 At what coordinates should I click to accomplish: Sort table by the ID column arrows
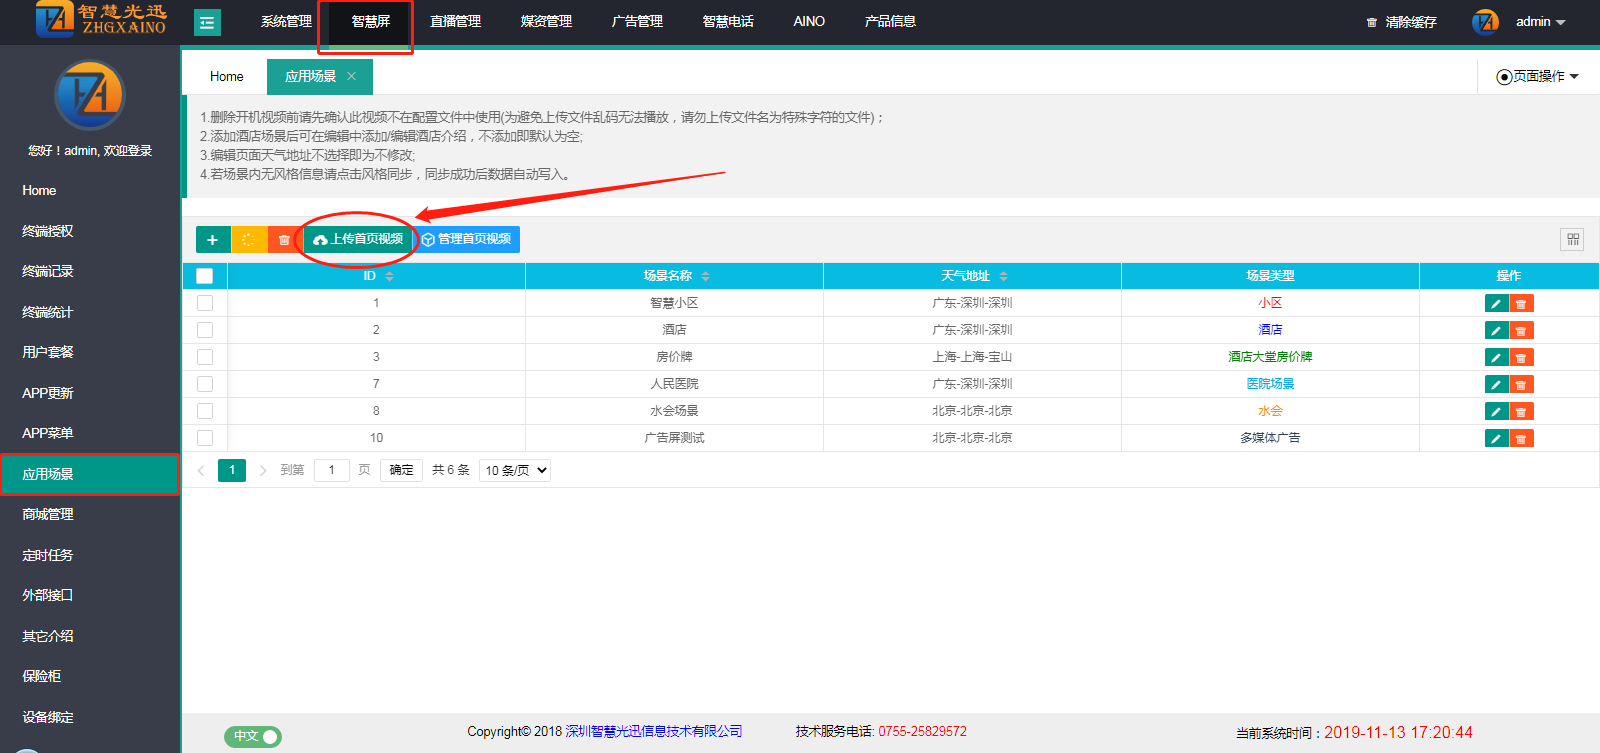coord(389,276)
